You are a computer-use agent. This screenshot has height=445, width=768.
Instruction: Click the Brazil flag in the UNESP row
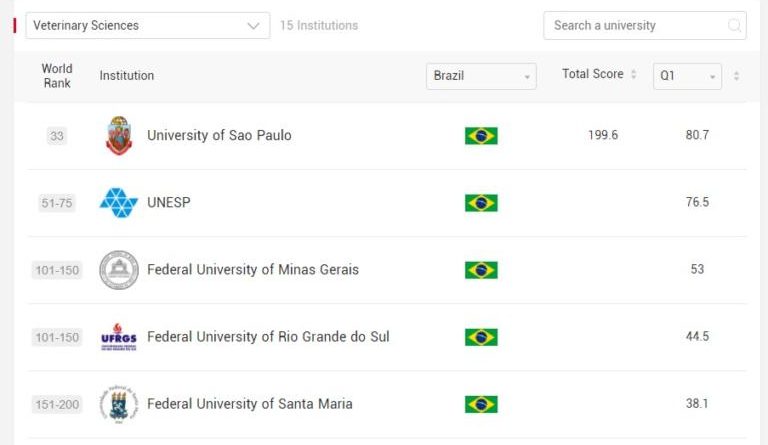[481, 203]
